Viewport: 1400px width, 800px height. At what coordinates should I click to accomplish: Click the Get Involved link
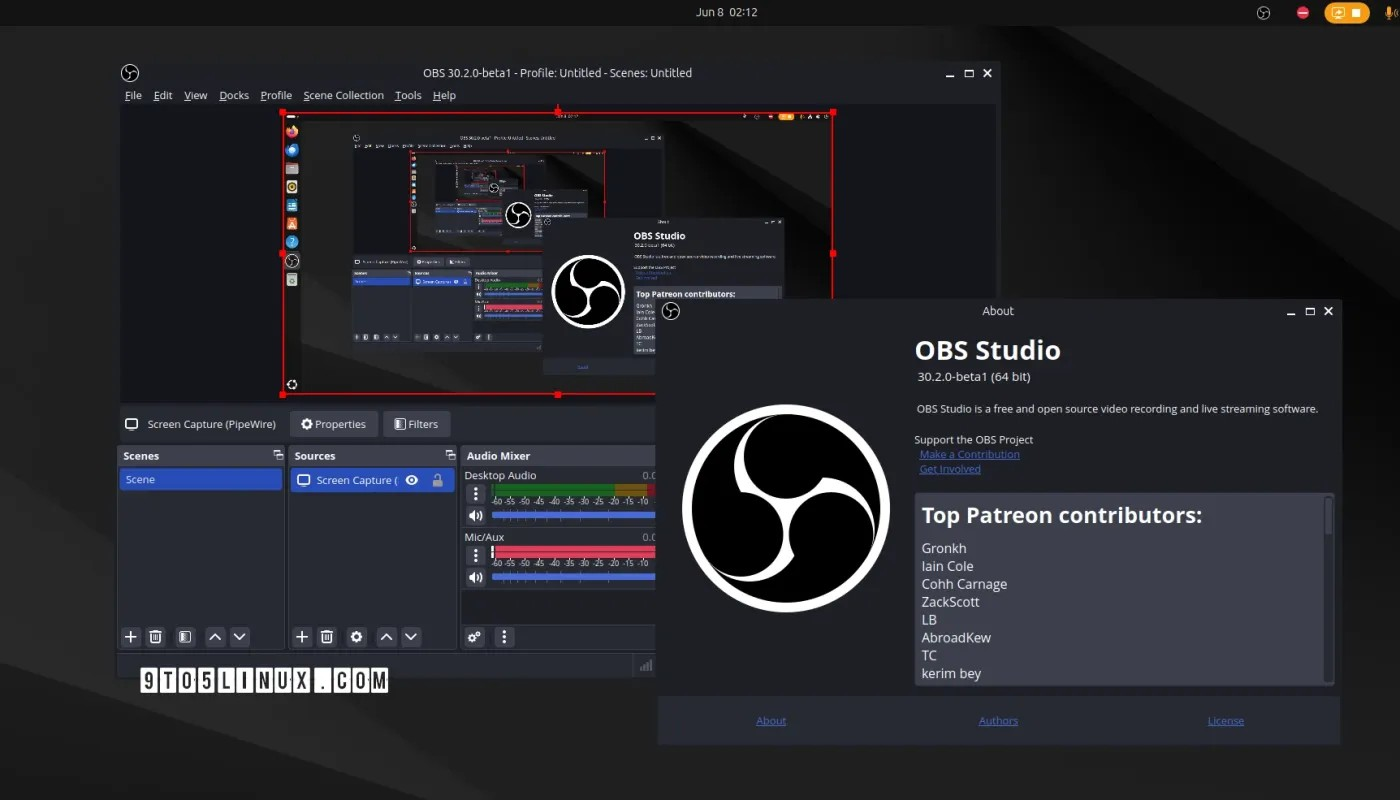(950, 469)
